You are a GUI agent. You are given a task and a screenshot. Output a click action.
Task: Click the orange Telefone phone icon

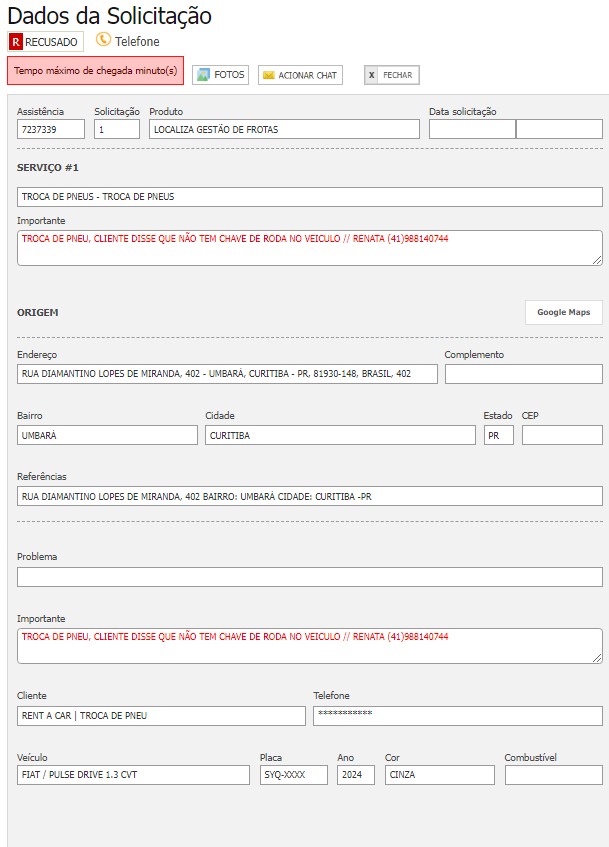coord(103,40)
